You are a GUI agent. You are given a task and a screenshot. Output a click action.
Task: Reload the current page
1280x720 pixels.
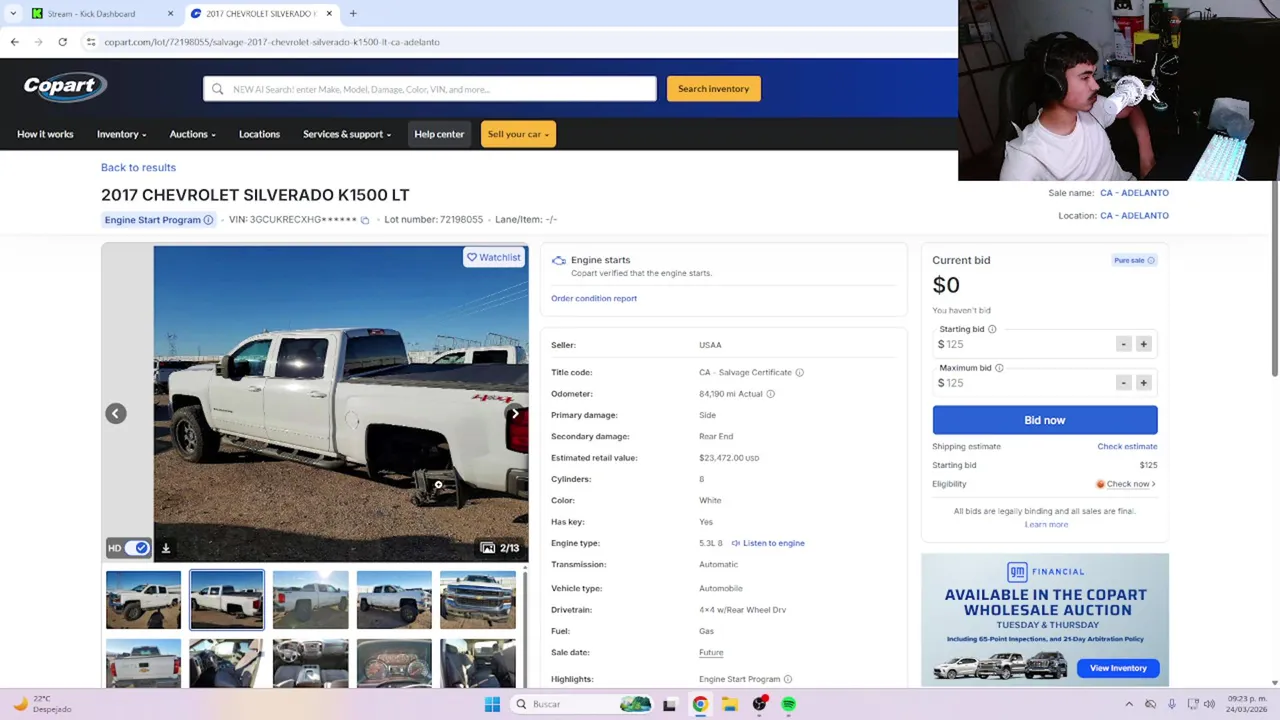point(62,42)
